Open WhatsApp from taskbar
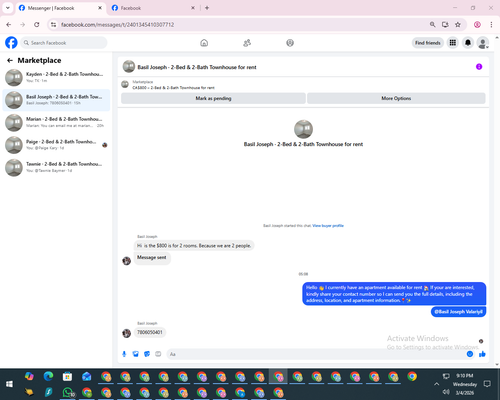Screen dimensions: 500x400 [68, 392]
